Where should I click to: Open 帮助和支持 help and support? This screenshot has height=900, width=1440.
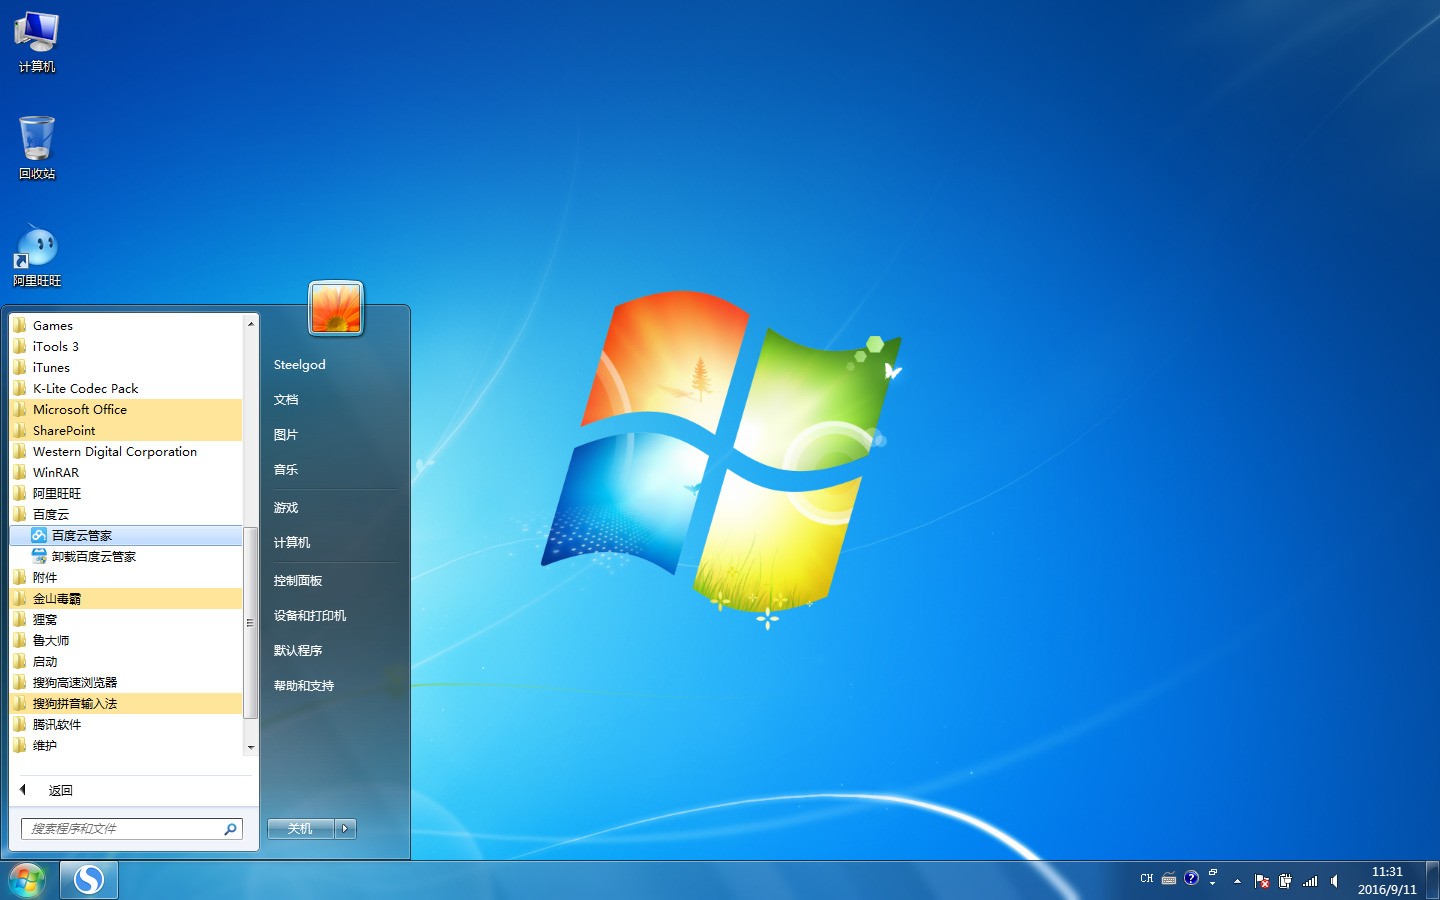pos(304,685)
